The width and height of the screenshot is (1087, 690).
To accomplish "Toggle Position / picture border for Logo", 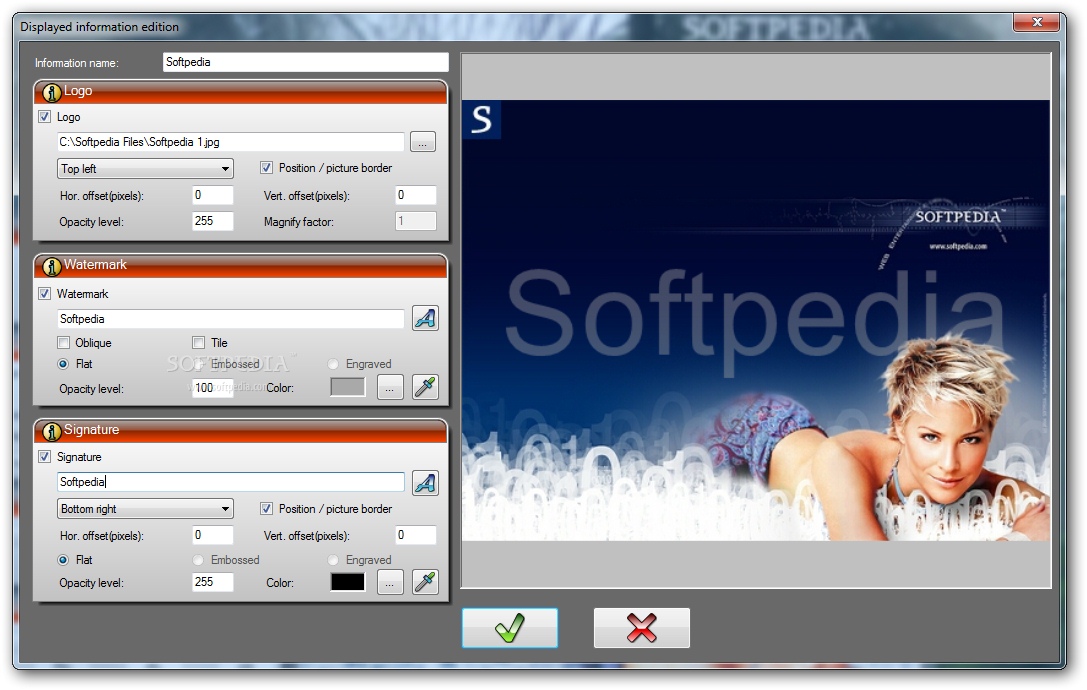I will (266, 168).
